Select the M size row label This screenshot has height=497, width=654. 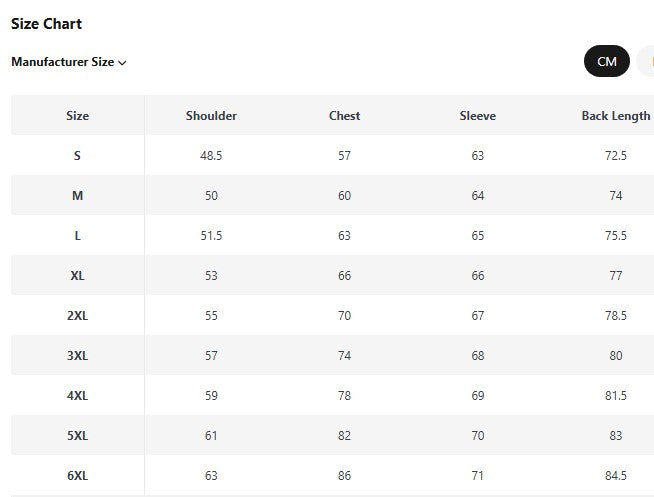coord(78,196)
